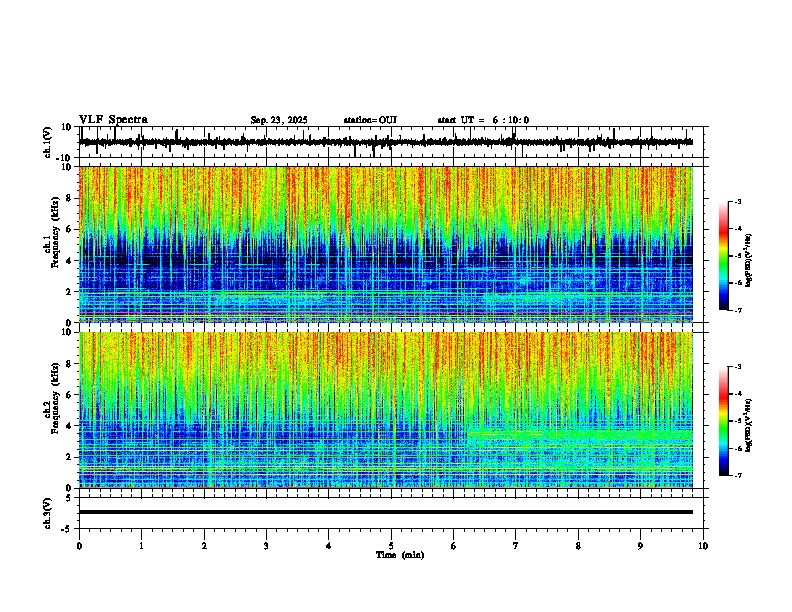Click the ch.1 spectrogram color scale bar
This screenshot has height=612, width=792.
click(723, 256)
